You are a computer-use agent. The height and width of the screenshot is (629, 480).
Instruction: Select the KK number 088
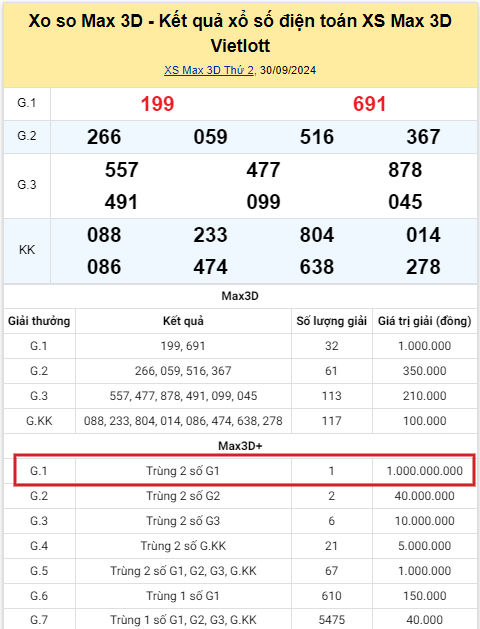pos(104,235)
